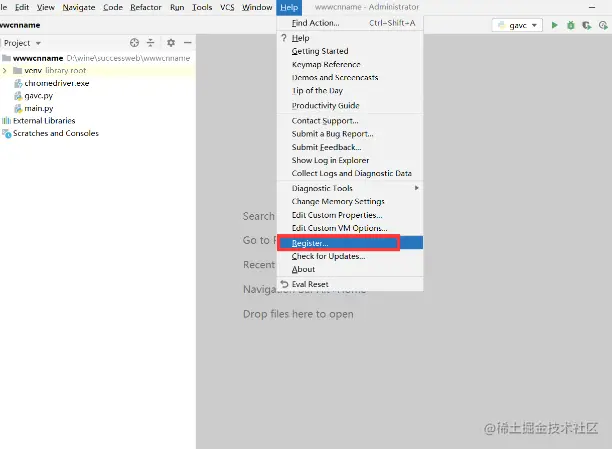Image resolution: width=612 pixels, height=449 pixels.
Task: Open the Window menu
Action: pyautogui.click(x=257, y=7)
